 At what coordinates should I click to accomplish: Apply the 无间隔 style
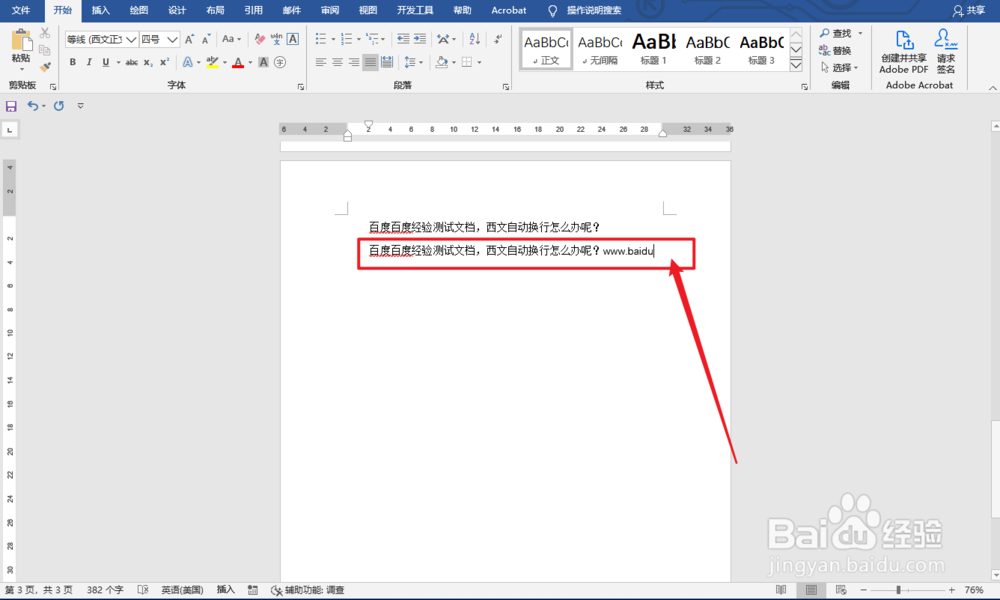point(600,48)
